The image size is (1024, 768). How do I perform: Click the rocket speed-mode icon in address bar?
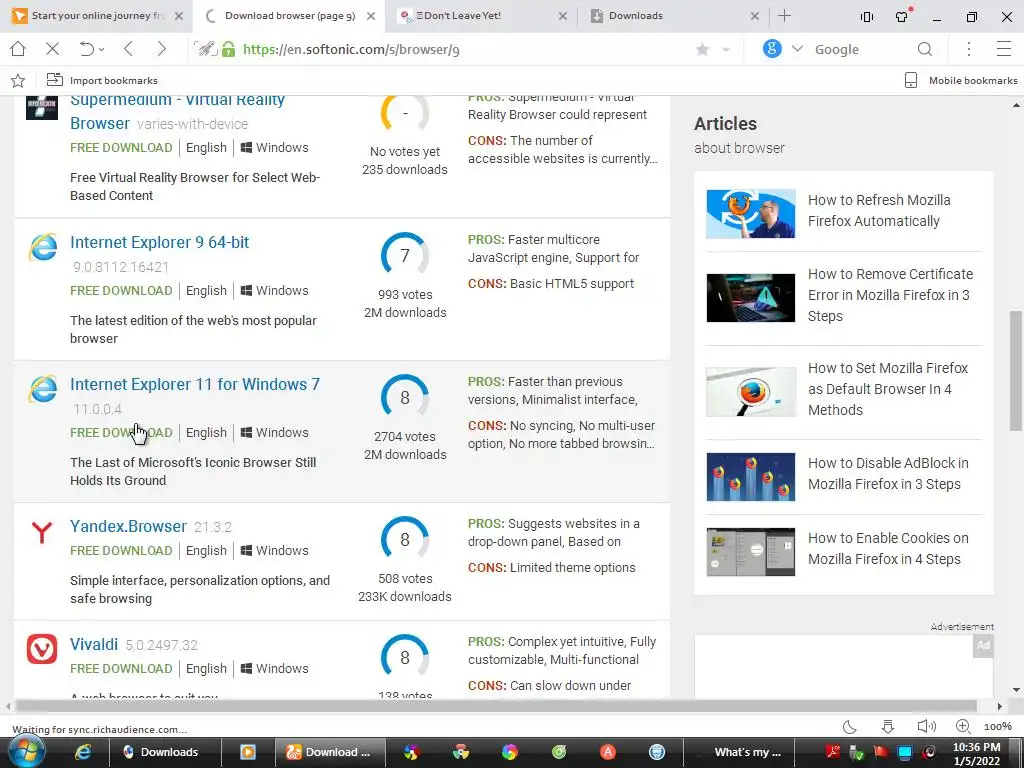tap(206, 49)
